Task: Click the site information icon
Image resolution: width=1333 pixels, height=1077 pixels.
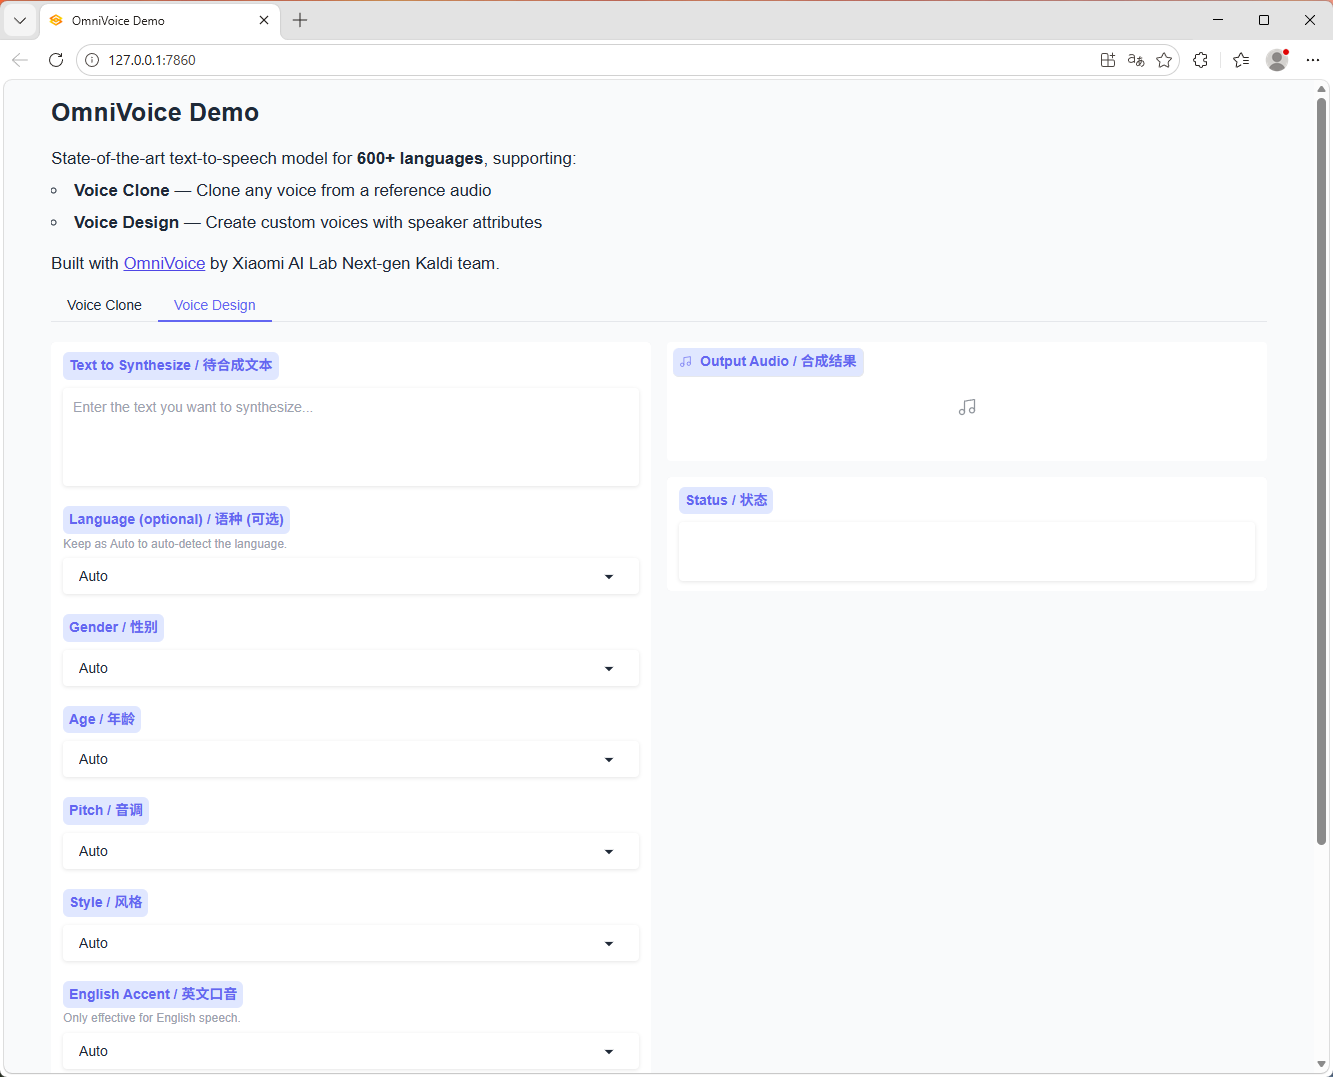Action: pos(92,60)
